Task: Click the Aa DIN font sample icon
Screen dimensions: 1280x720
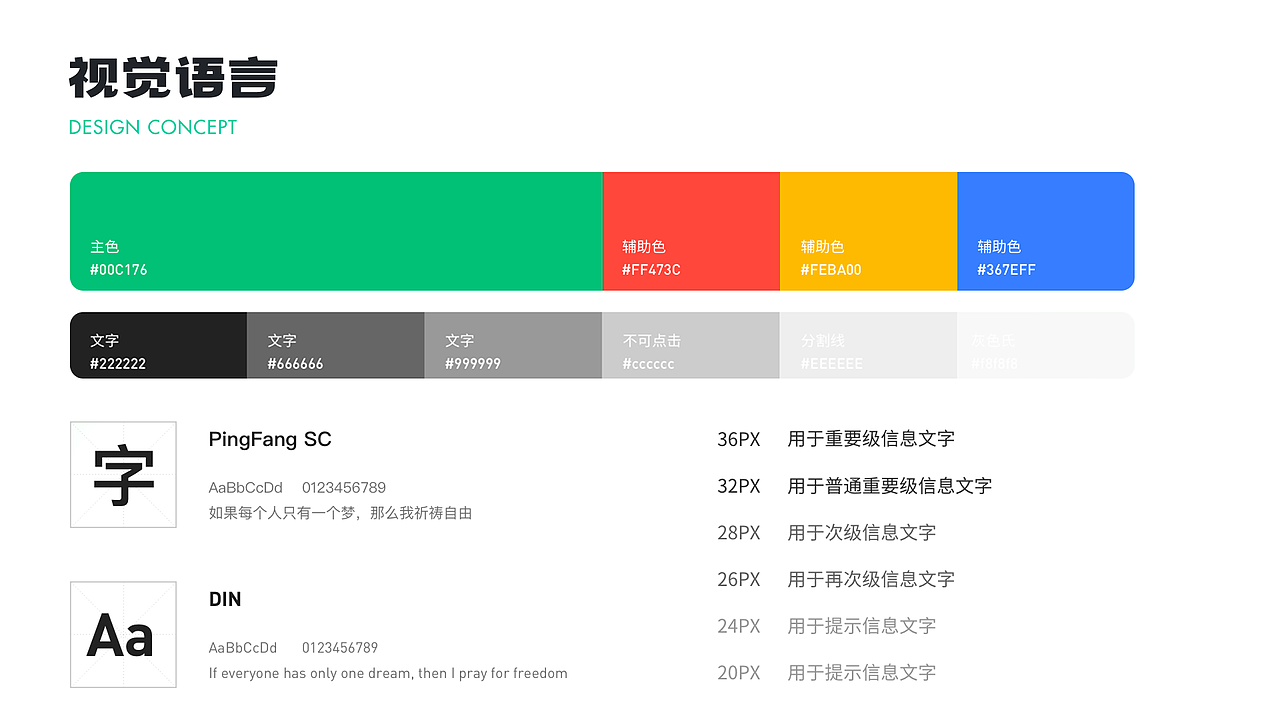Action: tap(123, 634)
